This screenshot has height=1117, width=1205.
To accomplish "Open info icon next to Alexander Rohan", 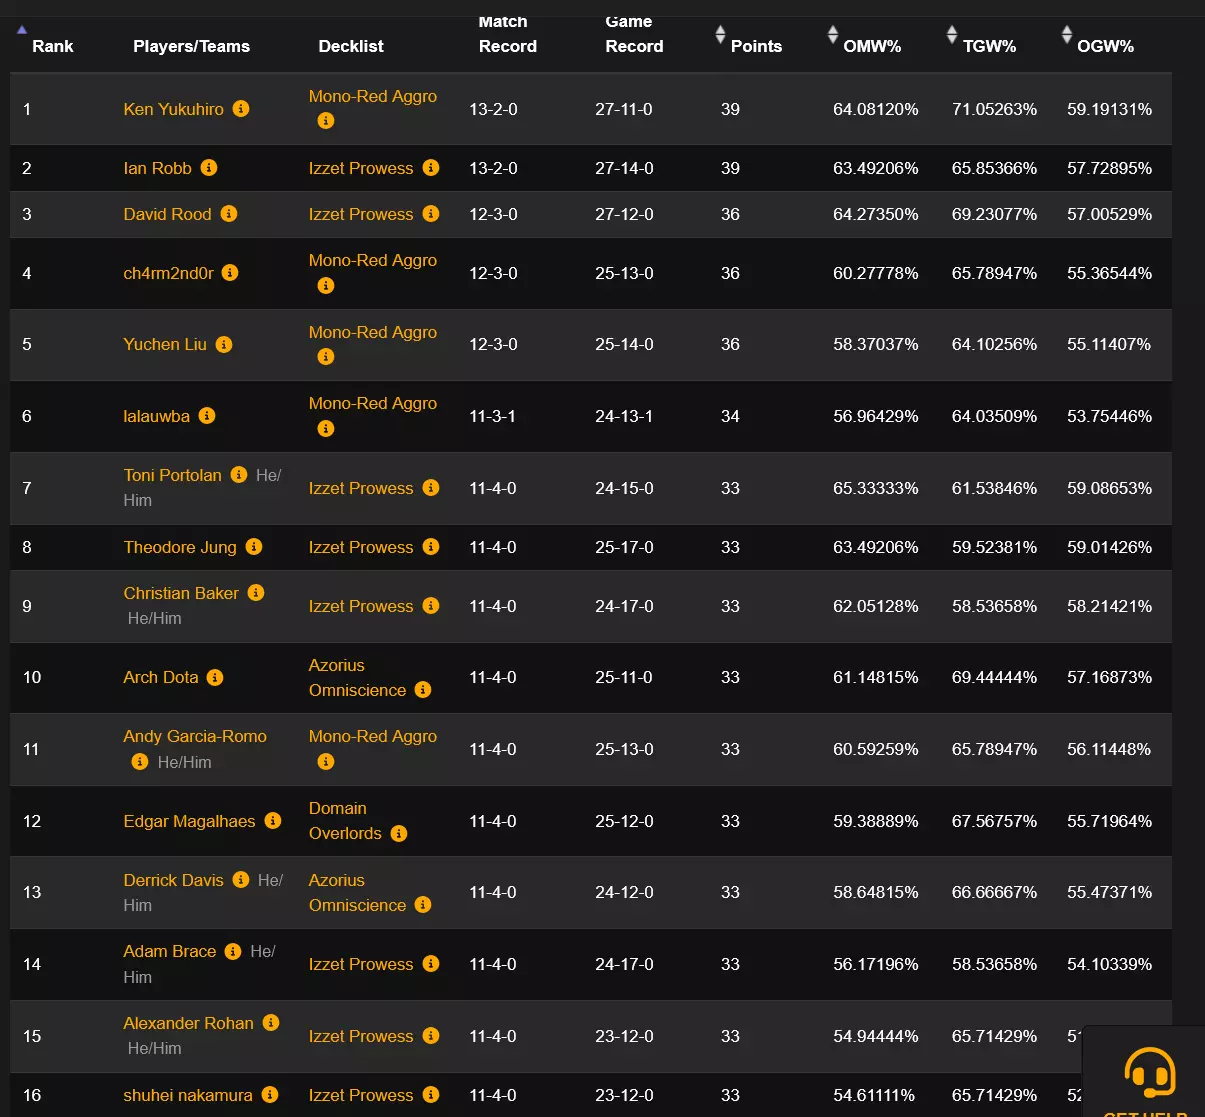I will (271, 1022).
